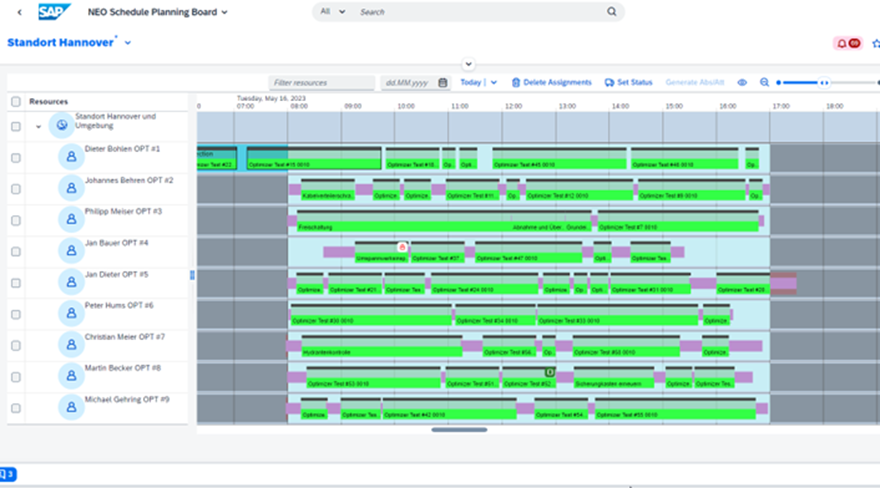
Task: Select Jan Dieter OPT #5 checkbox
Action: (16, 283)
